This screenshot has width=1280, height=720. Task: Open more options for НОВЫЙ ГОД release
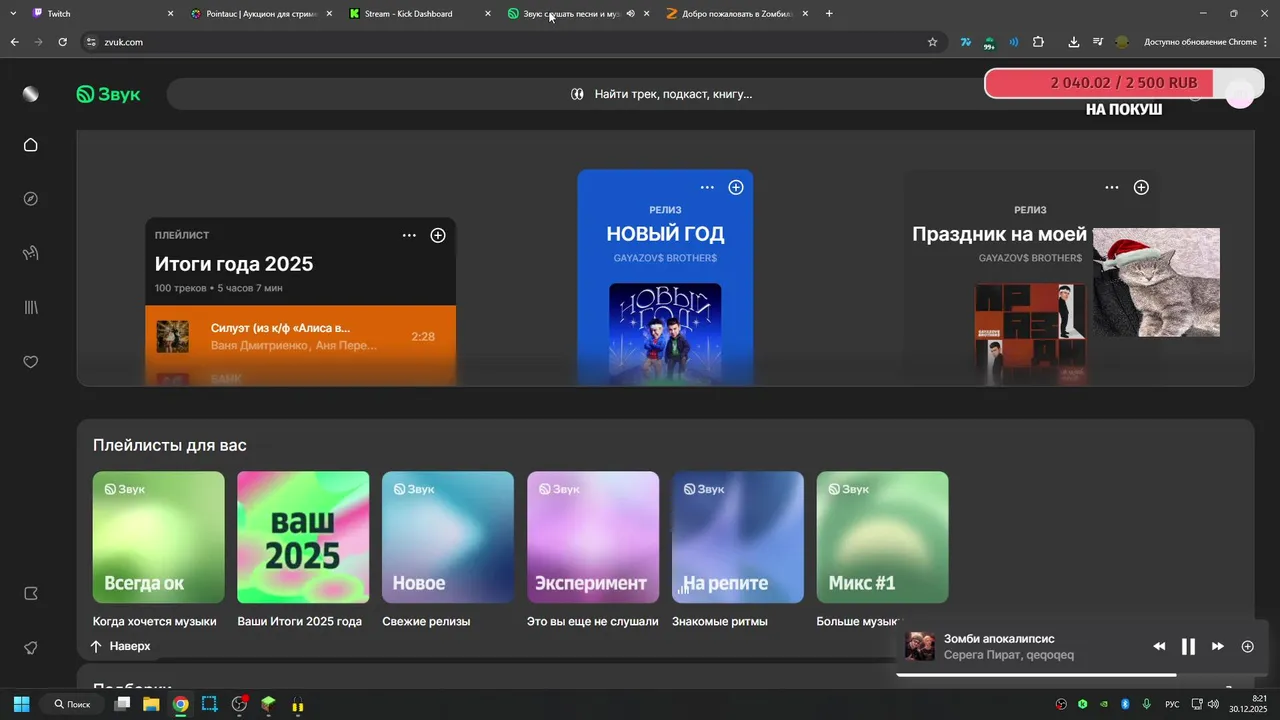(x=707, y=187)
